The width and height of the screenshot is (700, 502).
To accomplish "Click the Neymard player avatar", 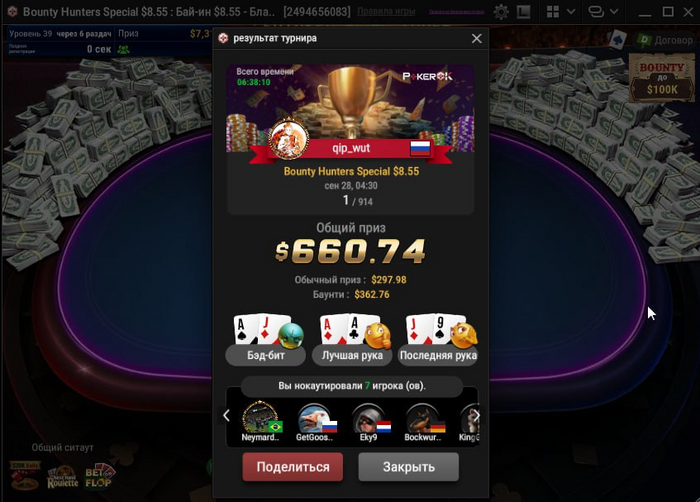I will [x=261, y=418].
